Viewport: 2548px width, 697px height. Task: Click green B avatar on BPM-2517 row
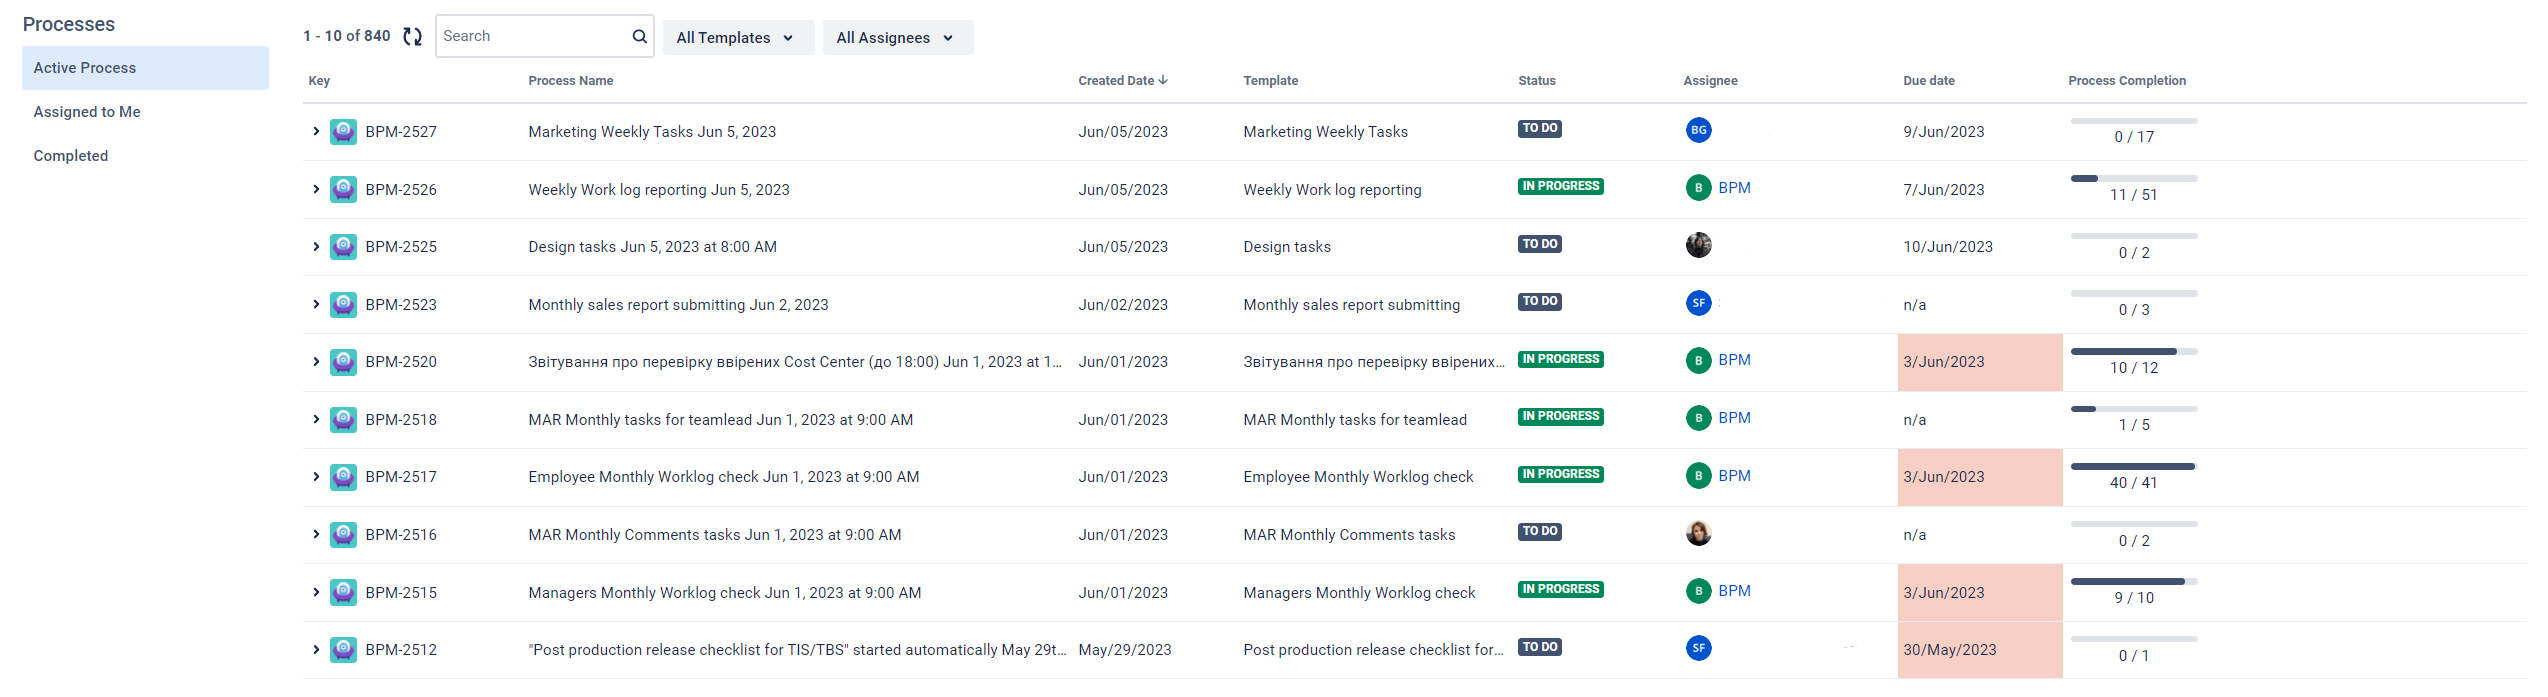click(x=1698, y=476)
